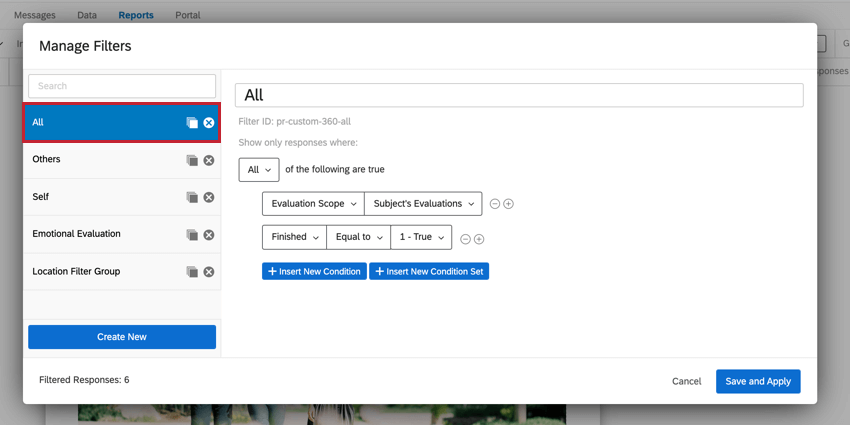Switch to the Messages tab
Screen dimensions: 850x425
(35, 15)
